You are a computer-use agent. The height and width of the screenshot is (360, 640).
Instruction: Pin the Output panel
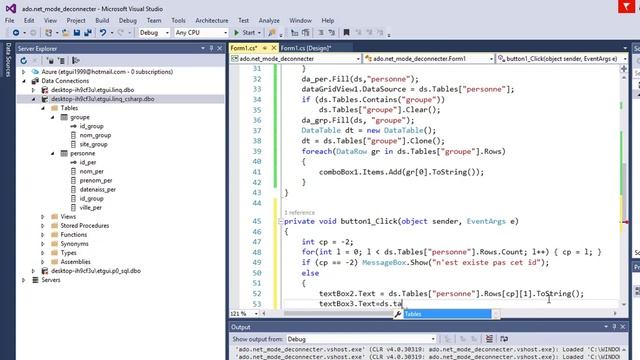(x=614, y=327)
